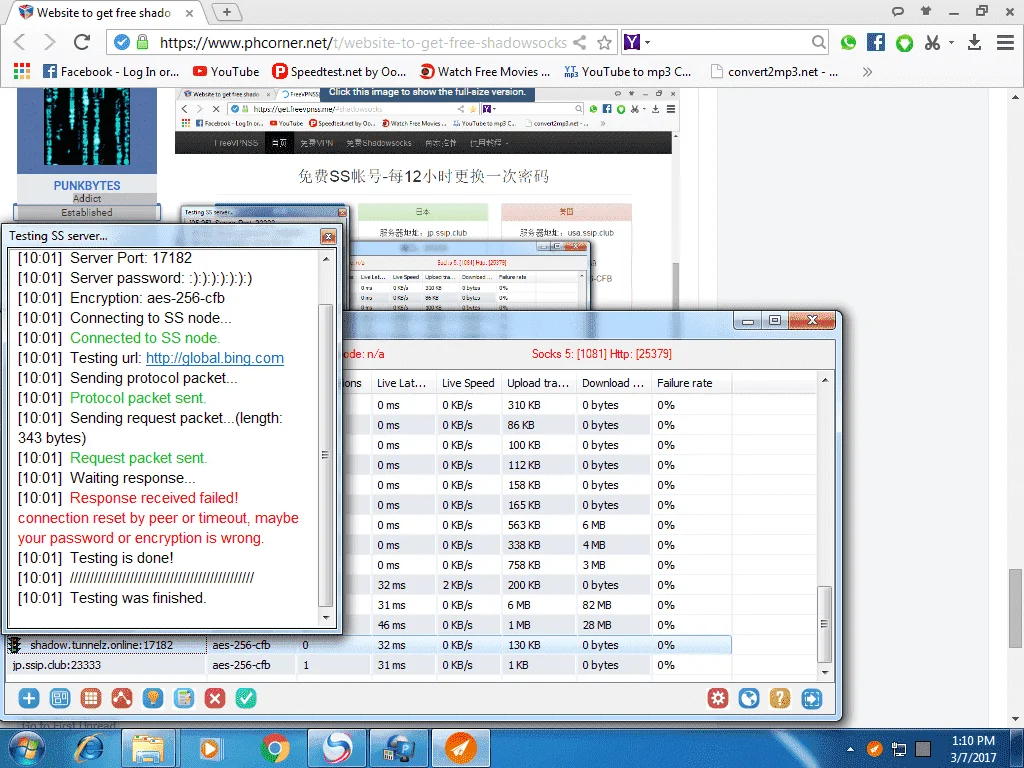This screenshot has height=768, width=1024.
Task: Click the lightbulb icon in bottom toolbar
Action: tap(153, 698)
